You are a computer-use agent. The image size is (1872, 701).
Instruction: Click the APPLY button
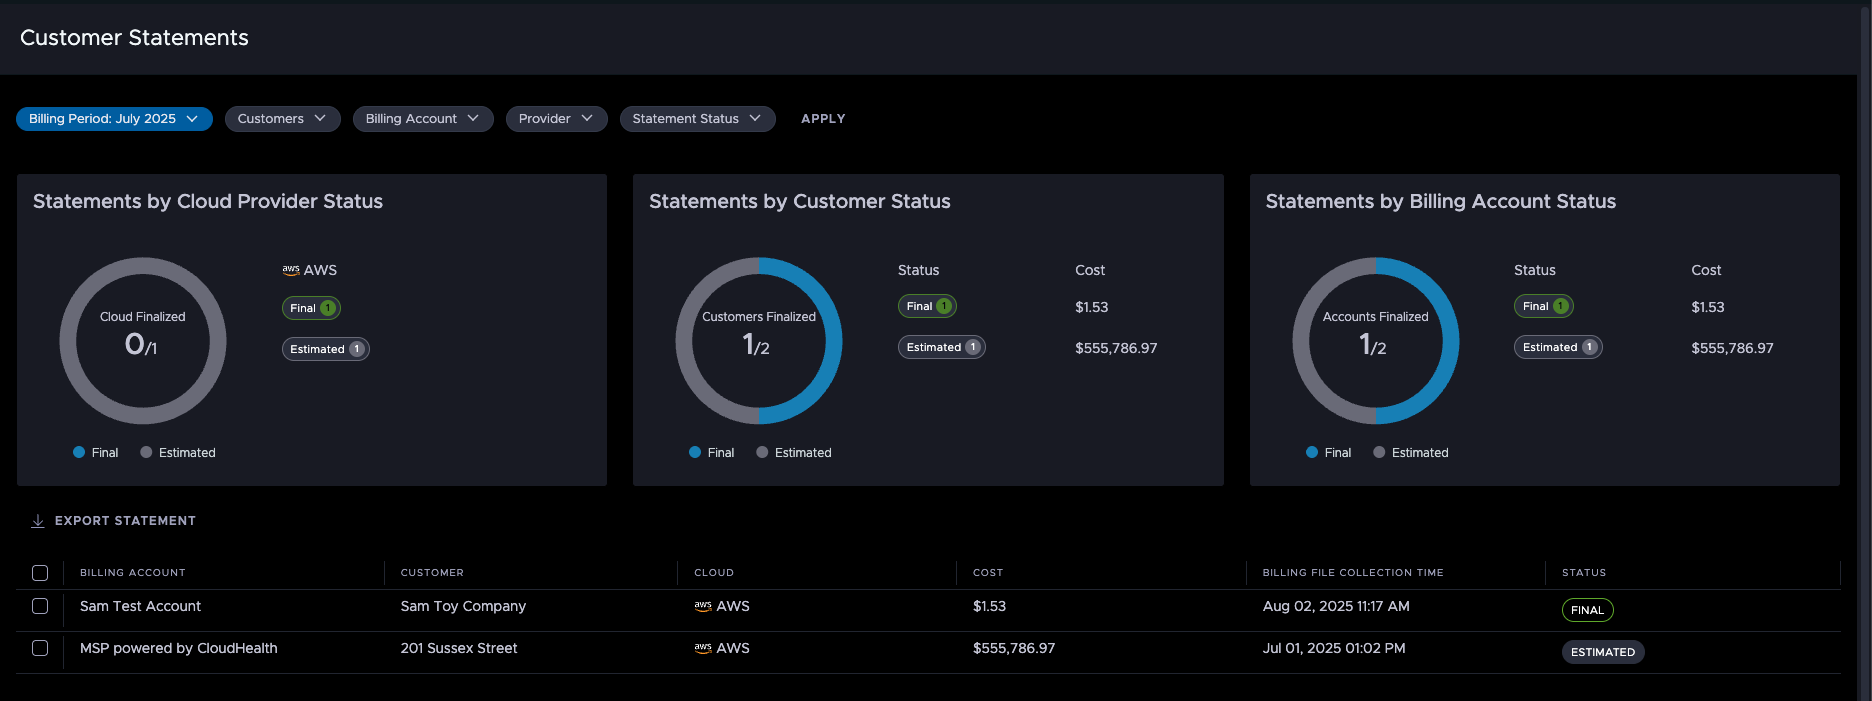(823, 119)
